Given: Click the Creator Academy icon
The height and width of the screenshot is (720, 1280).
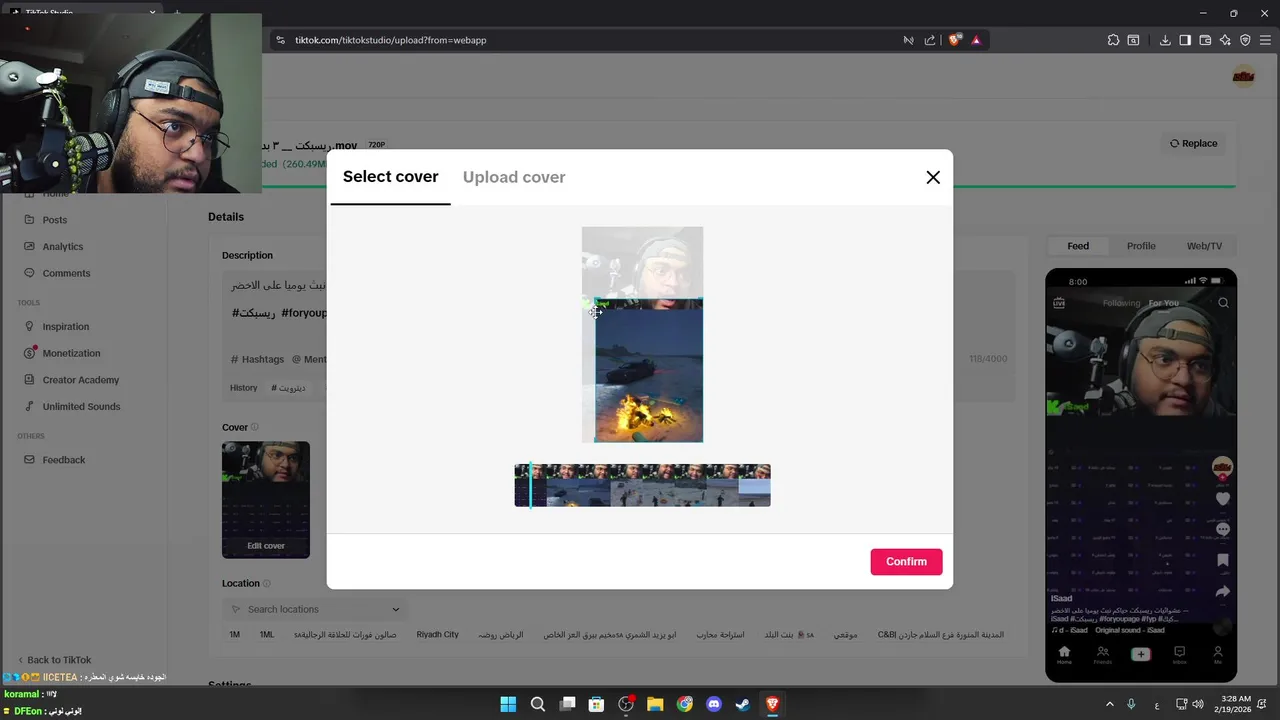Looking at the screenshot, I should pos(29,380).
